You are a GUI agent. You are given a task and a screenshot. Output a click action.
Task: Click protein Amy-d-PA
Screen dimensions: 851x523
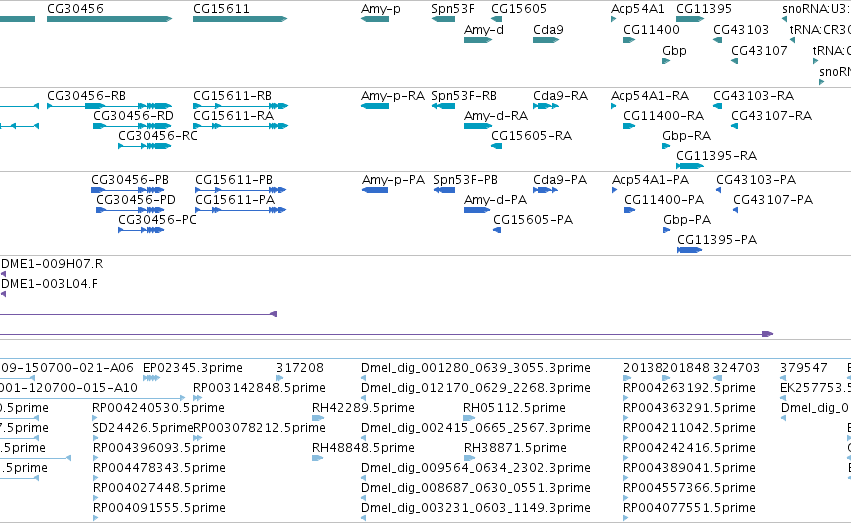click(496, 200)
